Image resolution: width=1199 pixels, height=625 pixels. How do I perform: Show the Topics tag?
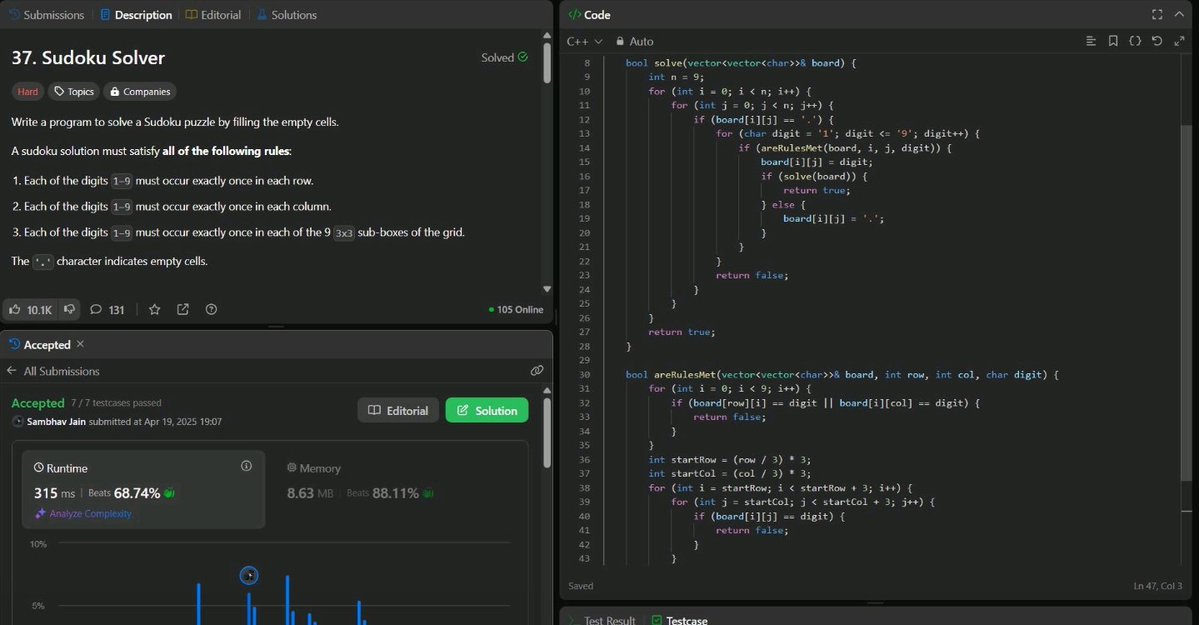(x=73, y=92)
